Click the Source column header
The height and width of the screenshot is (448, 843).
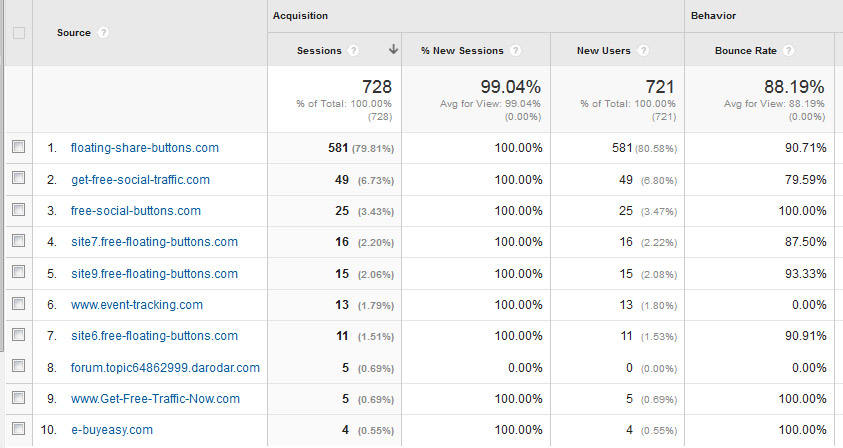(73, 33)
